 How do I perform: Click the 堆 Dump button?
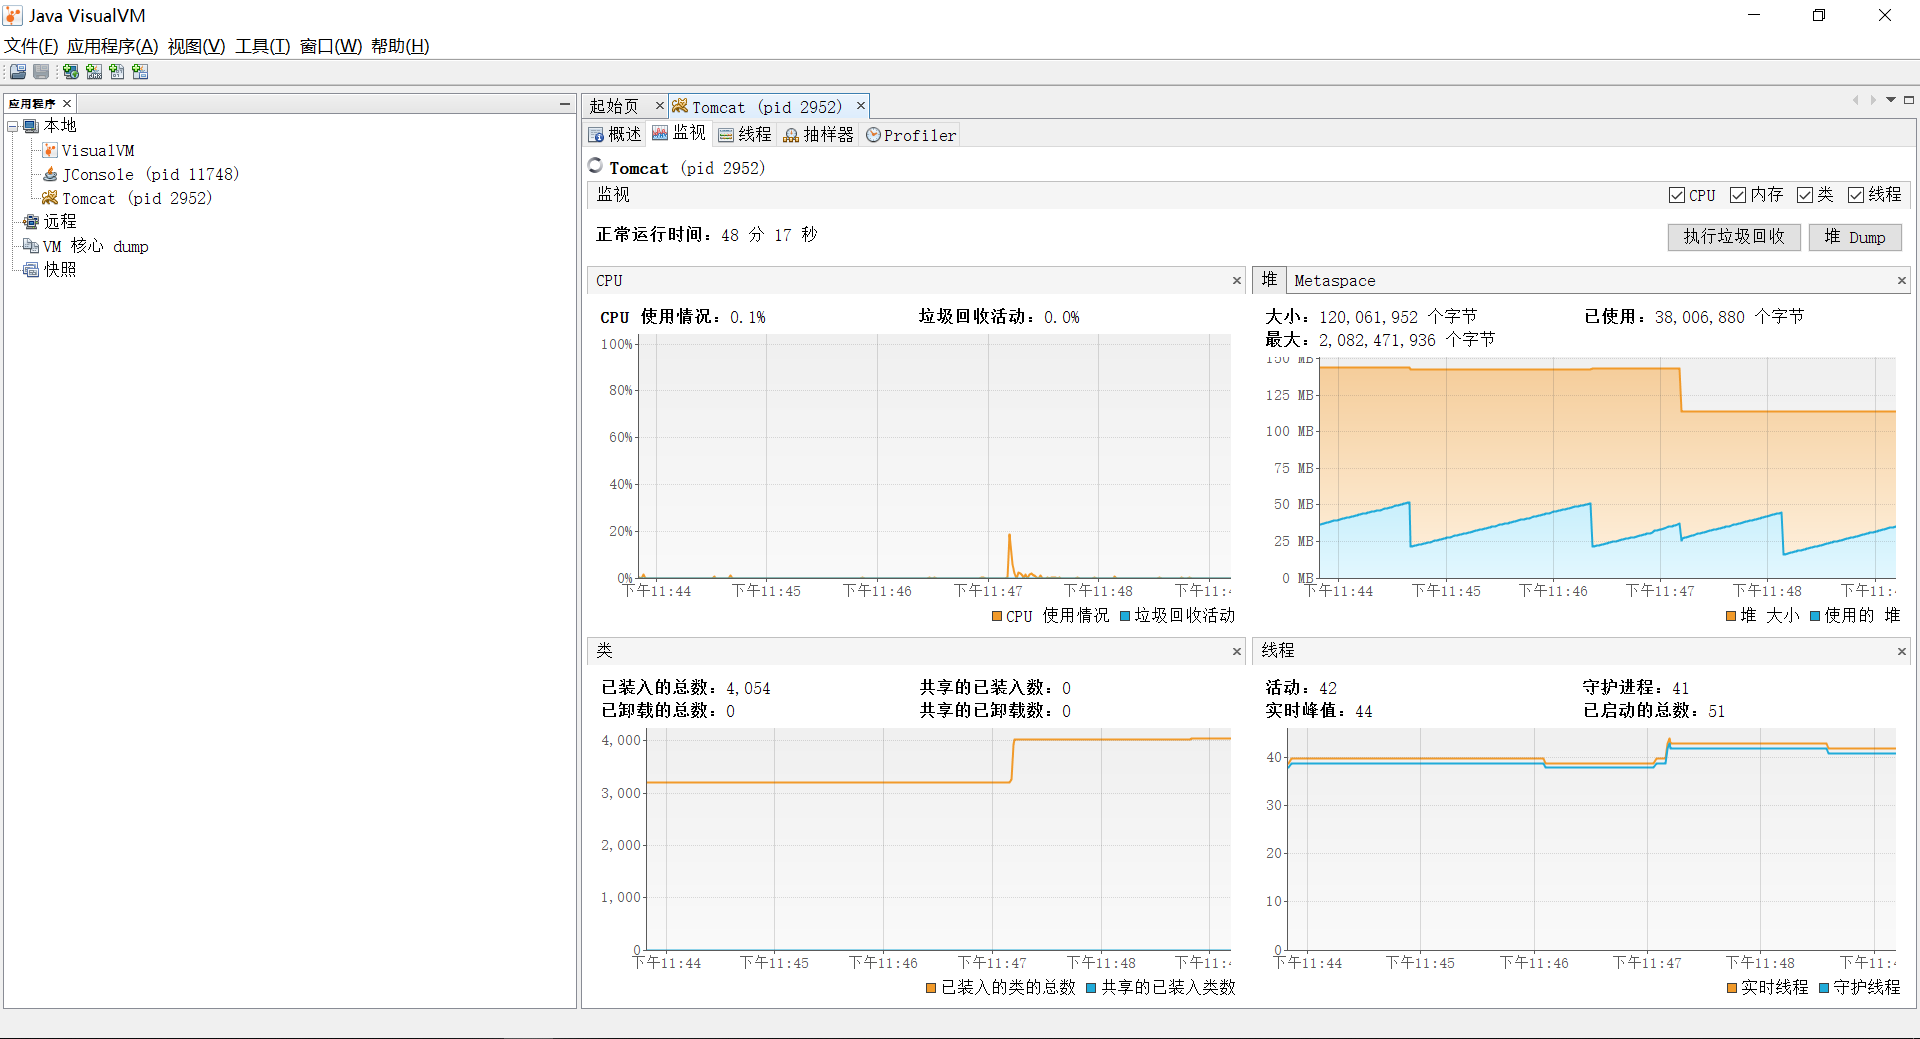tap(1855, 237)
